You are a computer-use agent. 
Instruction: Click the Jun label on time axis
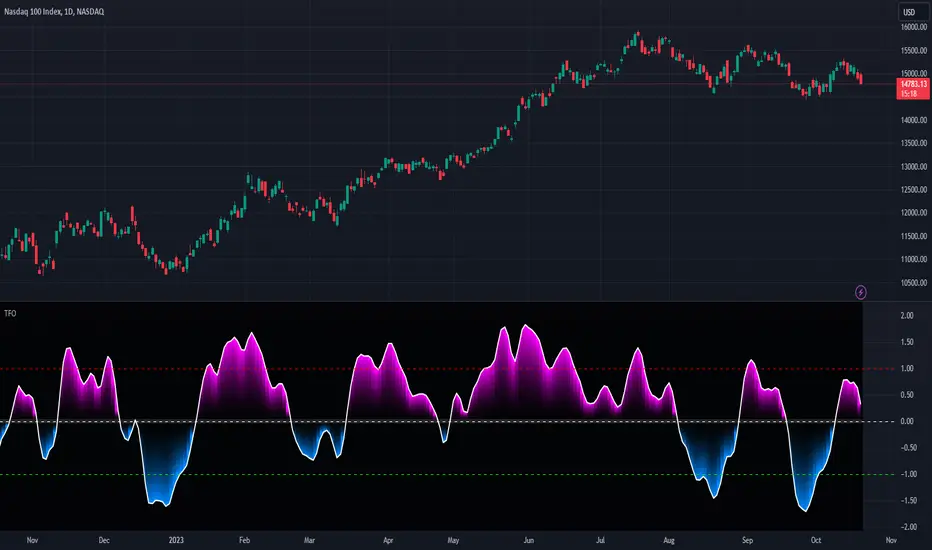(529, 538)
